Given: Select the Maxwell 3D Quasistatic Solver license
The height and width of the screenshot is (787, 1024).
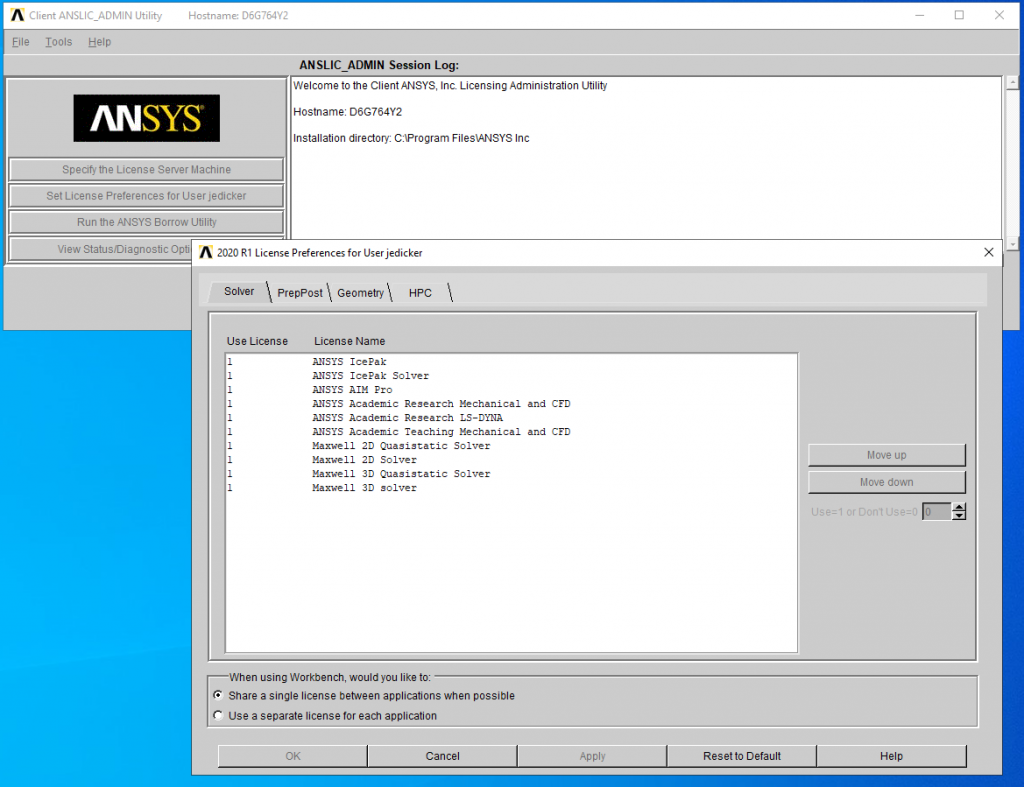Looking at the screenshot, I should pos(511,474).
